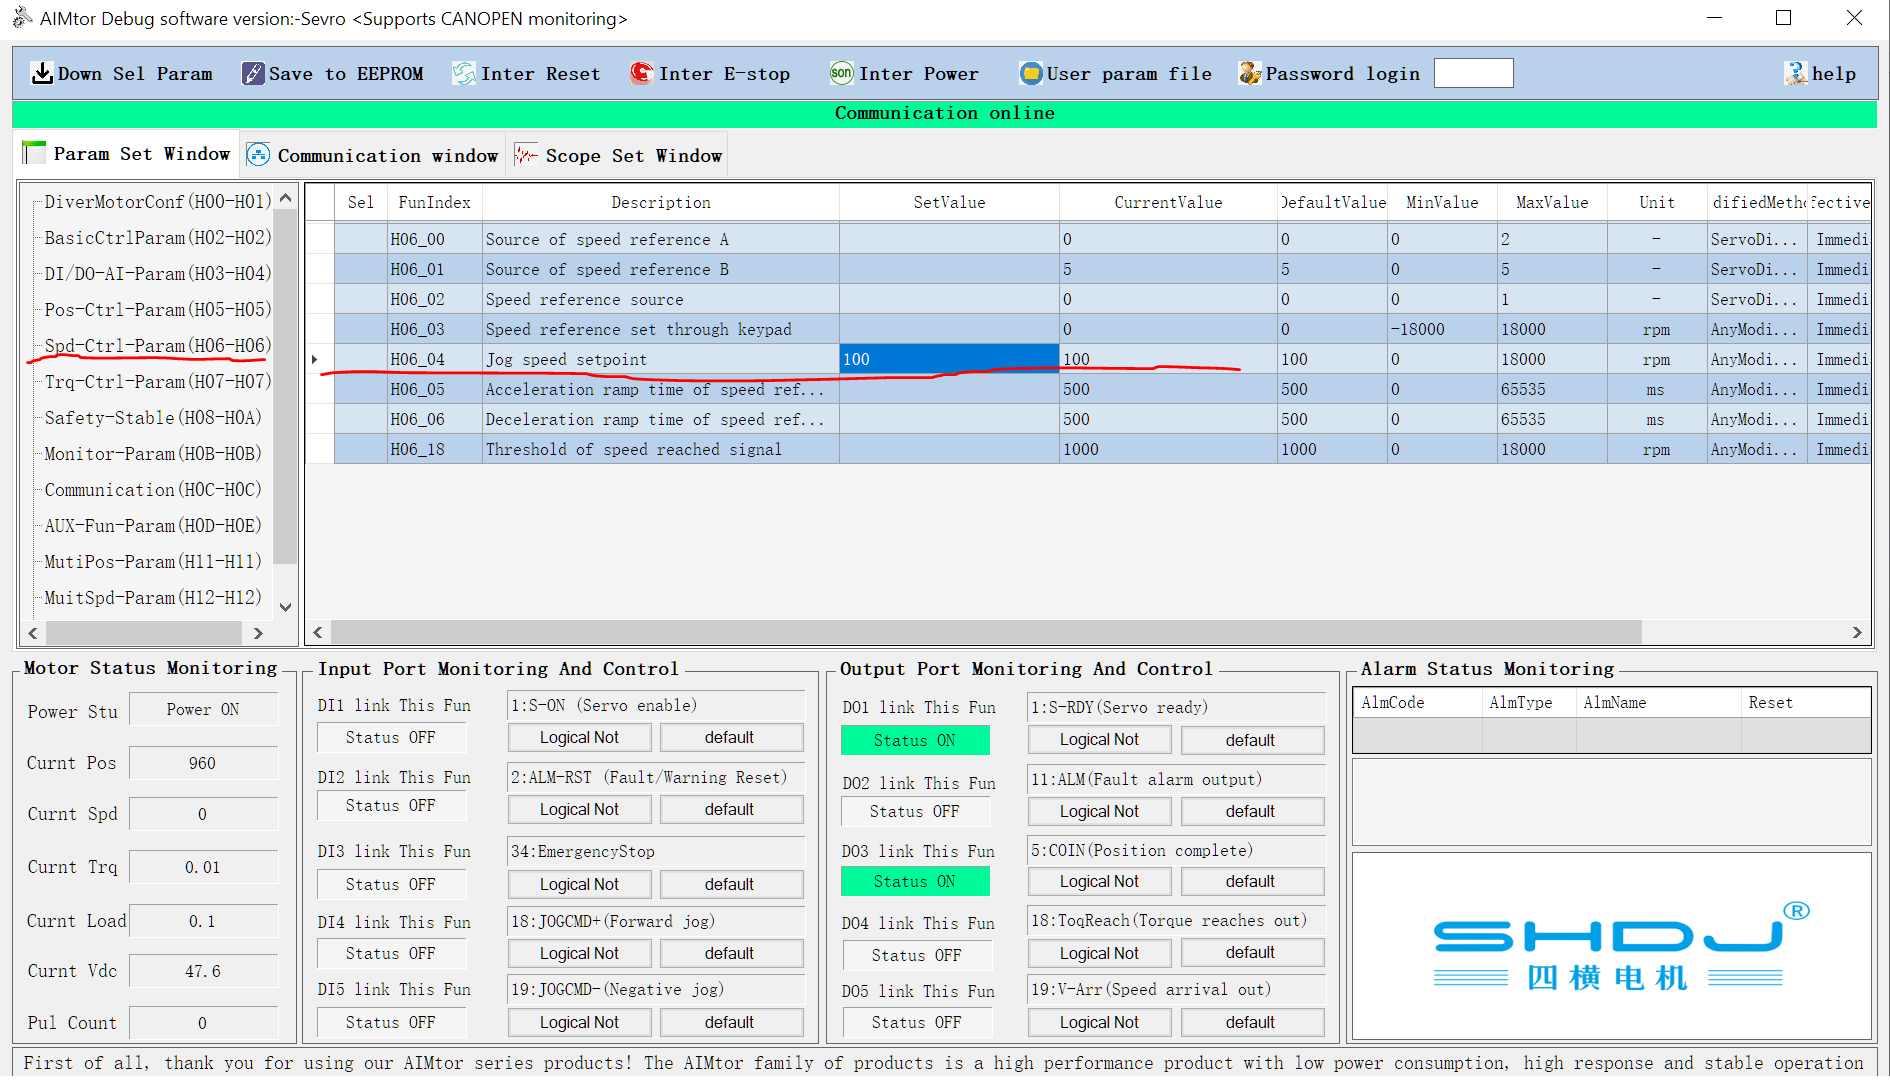Toggle Logical Not for DI4 JOGCMD+
This screenshot has width=1890, height=1082.
point(579,954)
